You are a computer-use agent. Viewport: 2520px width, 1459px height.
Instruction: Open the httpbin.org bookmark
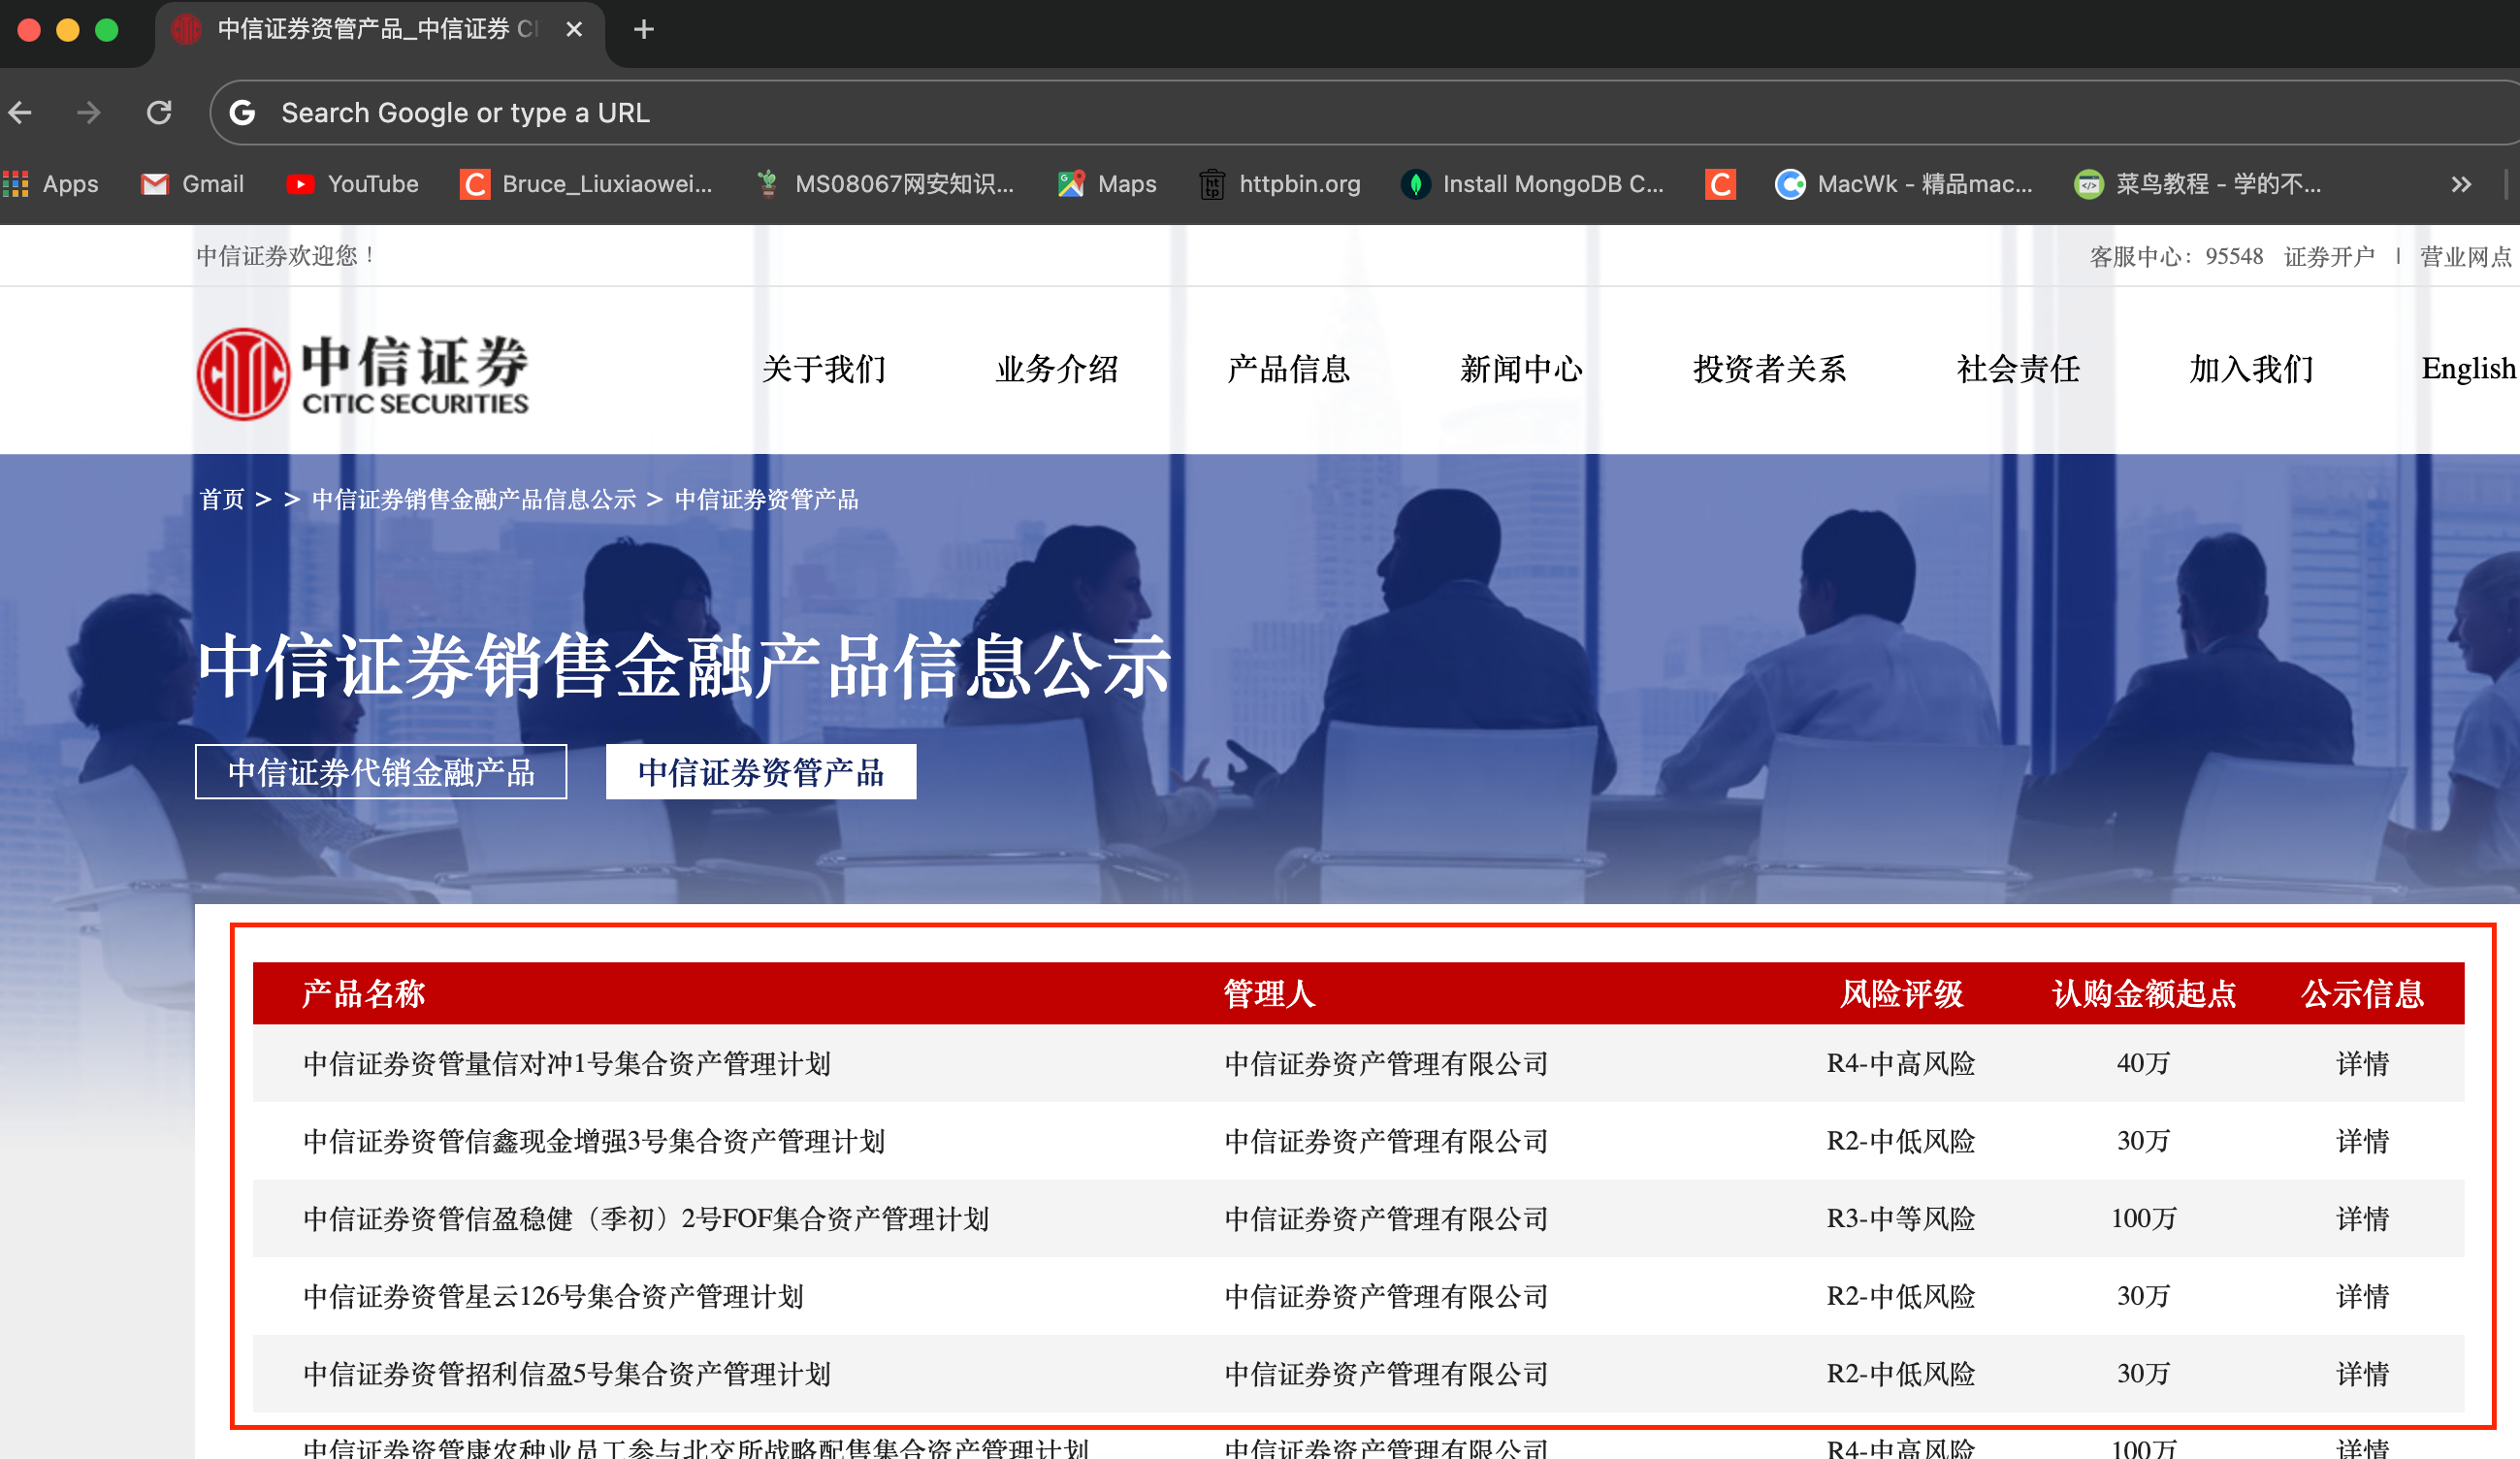coord(1280,184)
